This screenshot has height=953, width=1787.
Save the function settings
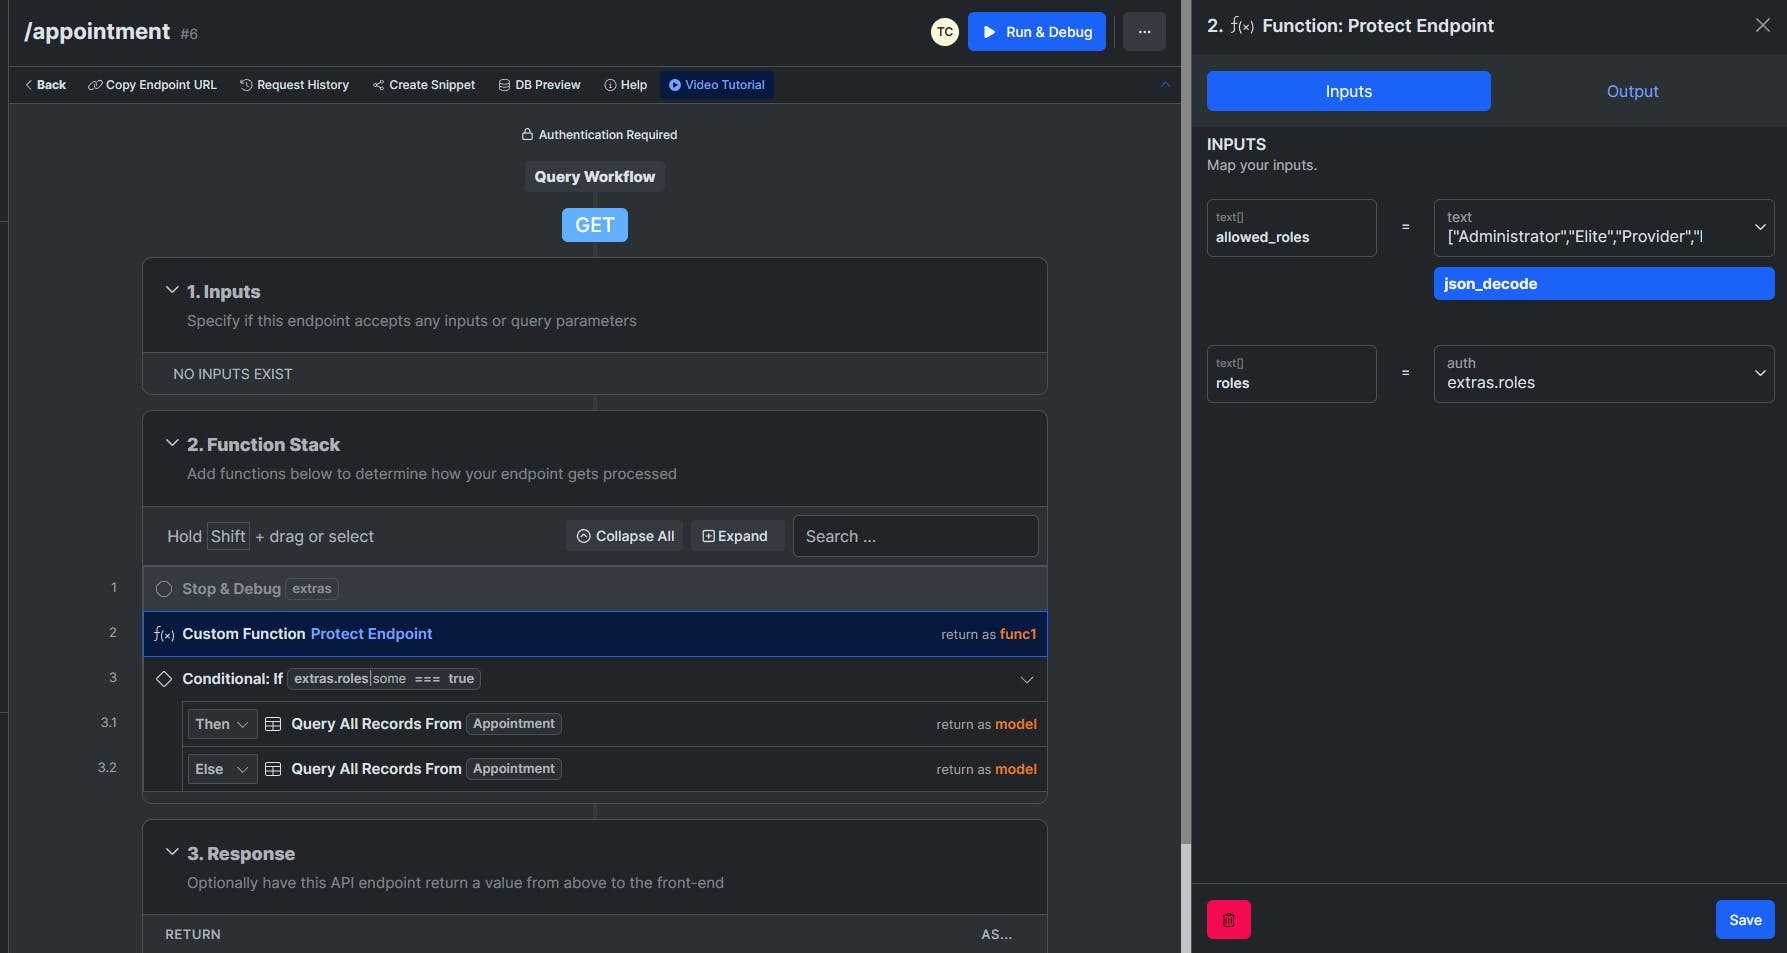click(1745, 920)
